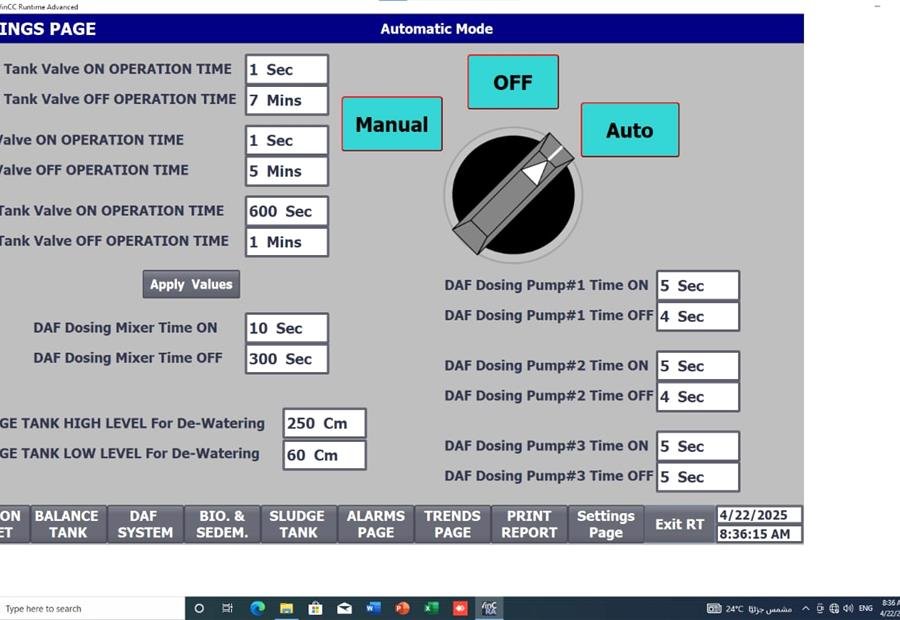Edit Tank Valve ON time 600 Sec field

coord(287,211)
